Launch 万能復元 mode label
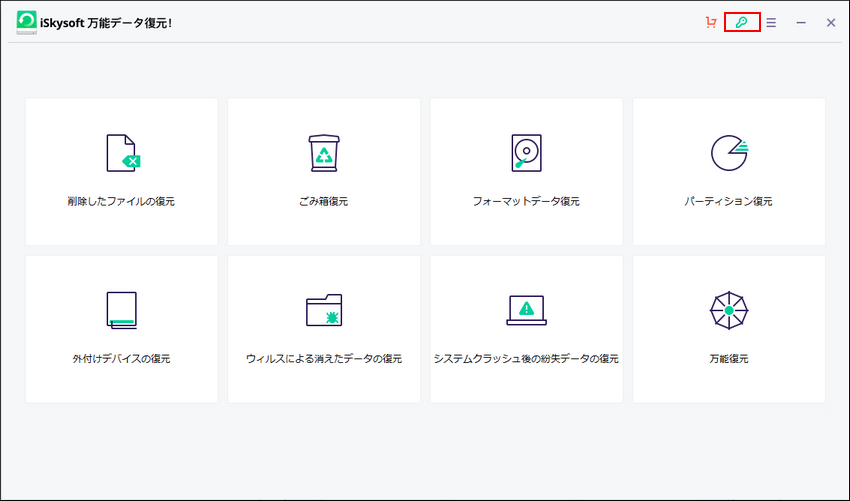Viewport: 850px width, 501px height. (x=729, y=358)
